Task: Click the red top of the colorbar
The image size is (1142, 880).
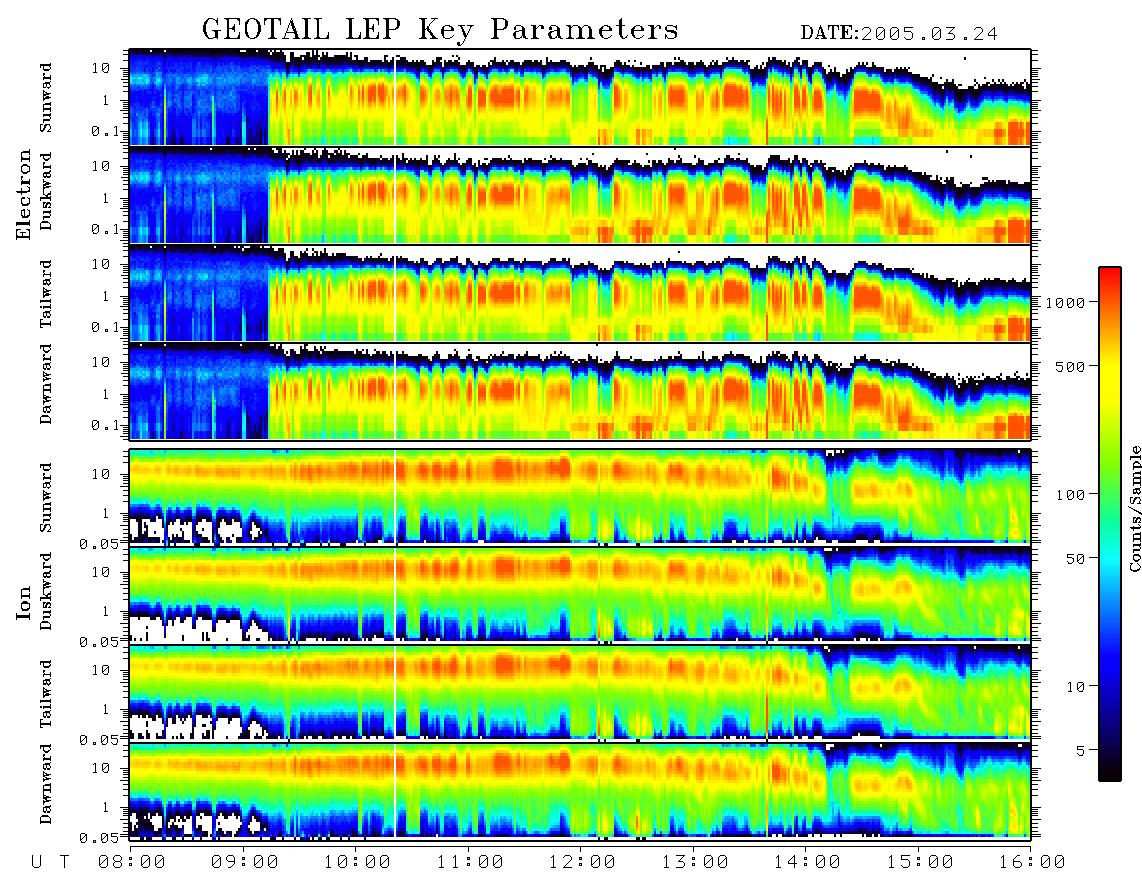Action: [1110, 273]
